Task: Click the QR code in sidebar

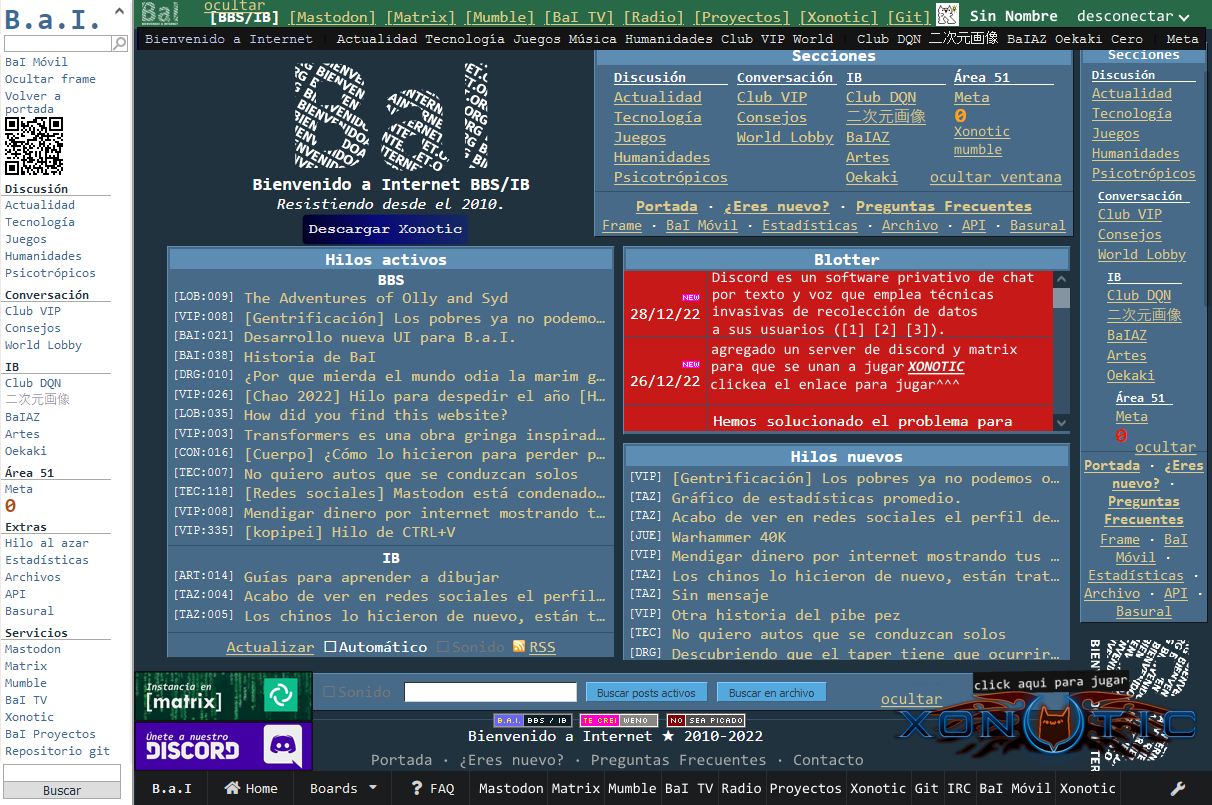Action: pos(34,146)
